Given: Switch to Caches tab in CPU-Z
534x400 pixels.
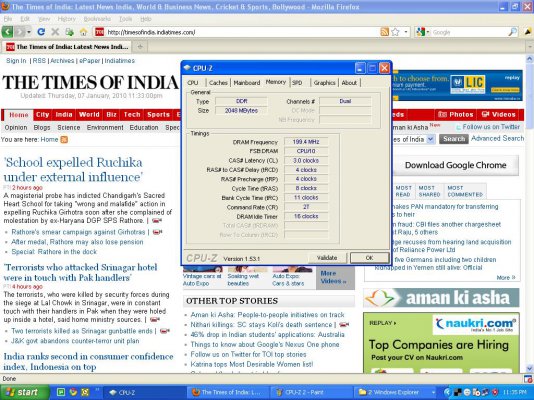Looking at the screenshot, I should pos(218,83).
